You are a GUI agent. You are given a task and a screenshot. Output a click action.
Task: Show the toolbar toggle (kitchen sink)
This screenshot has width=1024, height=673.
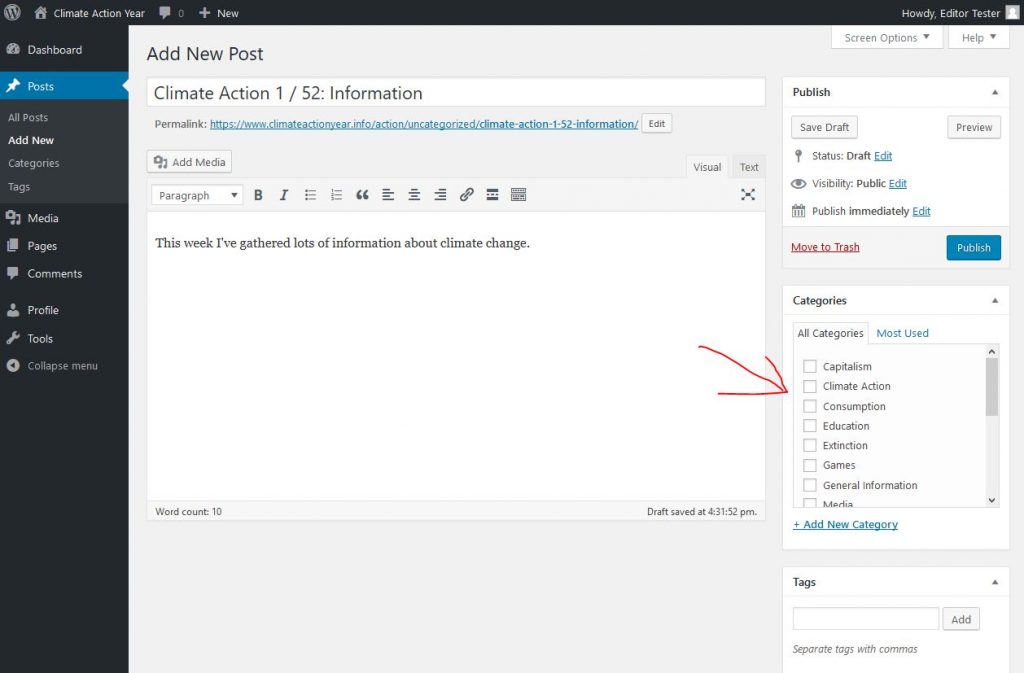518,195
